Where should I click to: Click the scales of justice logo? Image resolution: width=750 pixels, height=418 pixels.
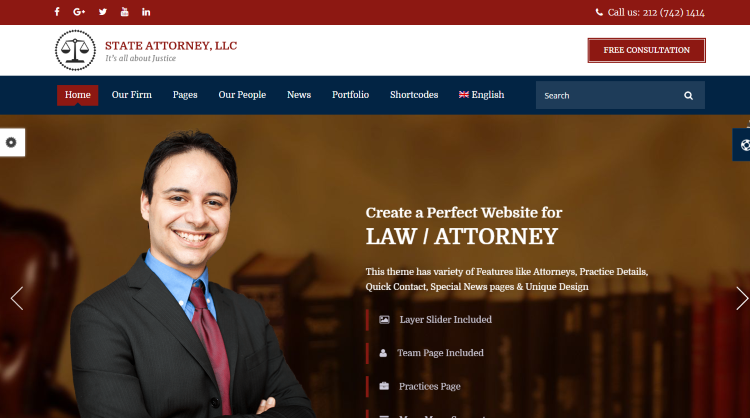click(75, 50)
